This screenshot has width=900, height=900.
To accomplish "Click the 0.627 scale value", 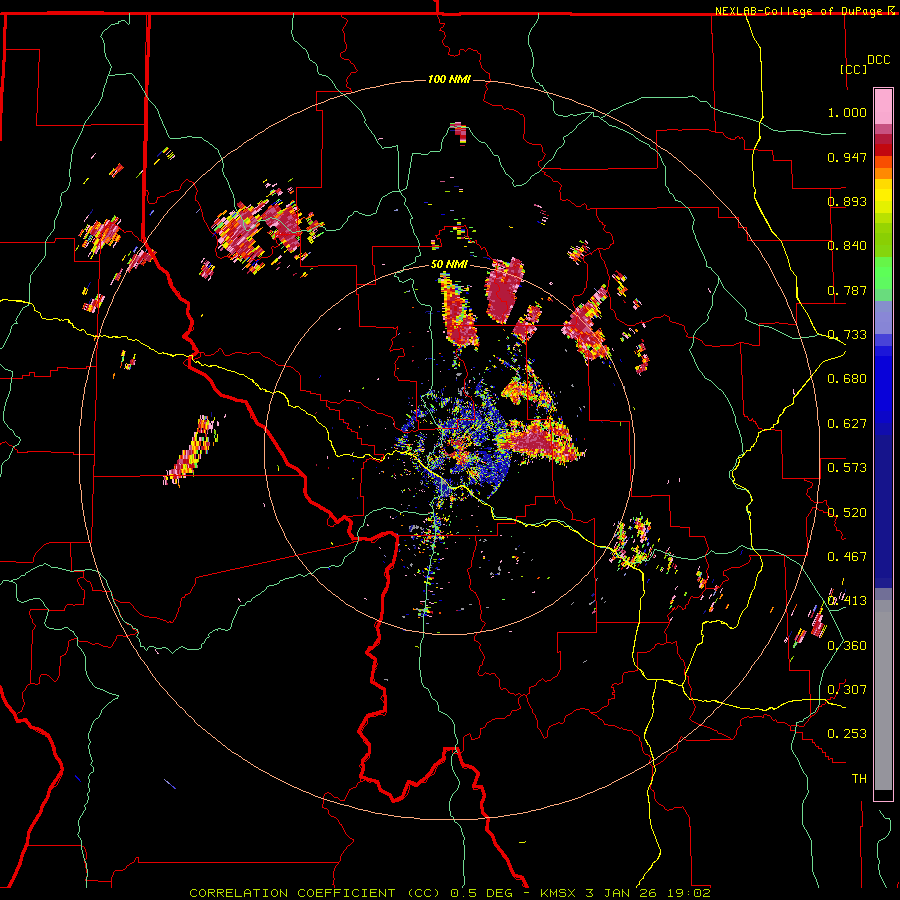I will [x=847, y=424].
